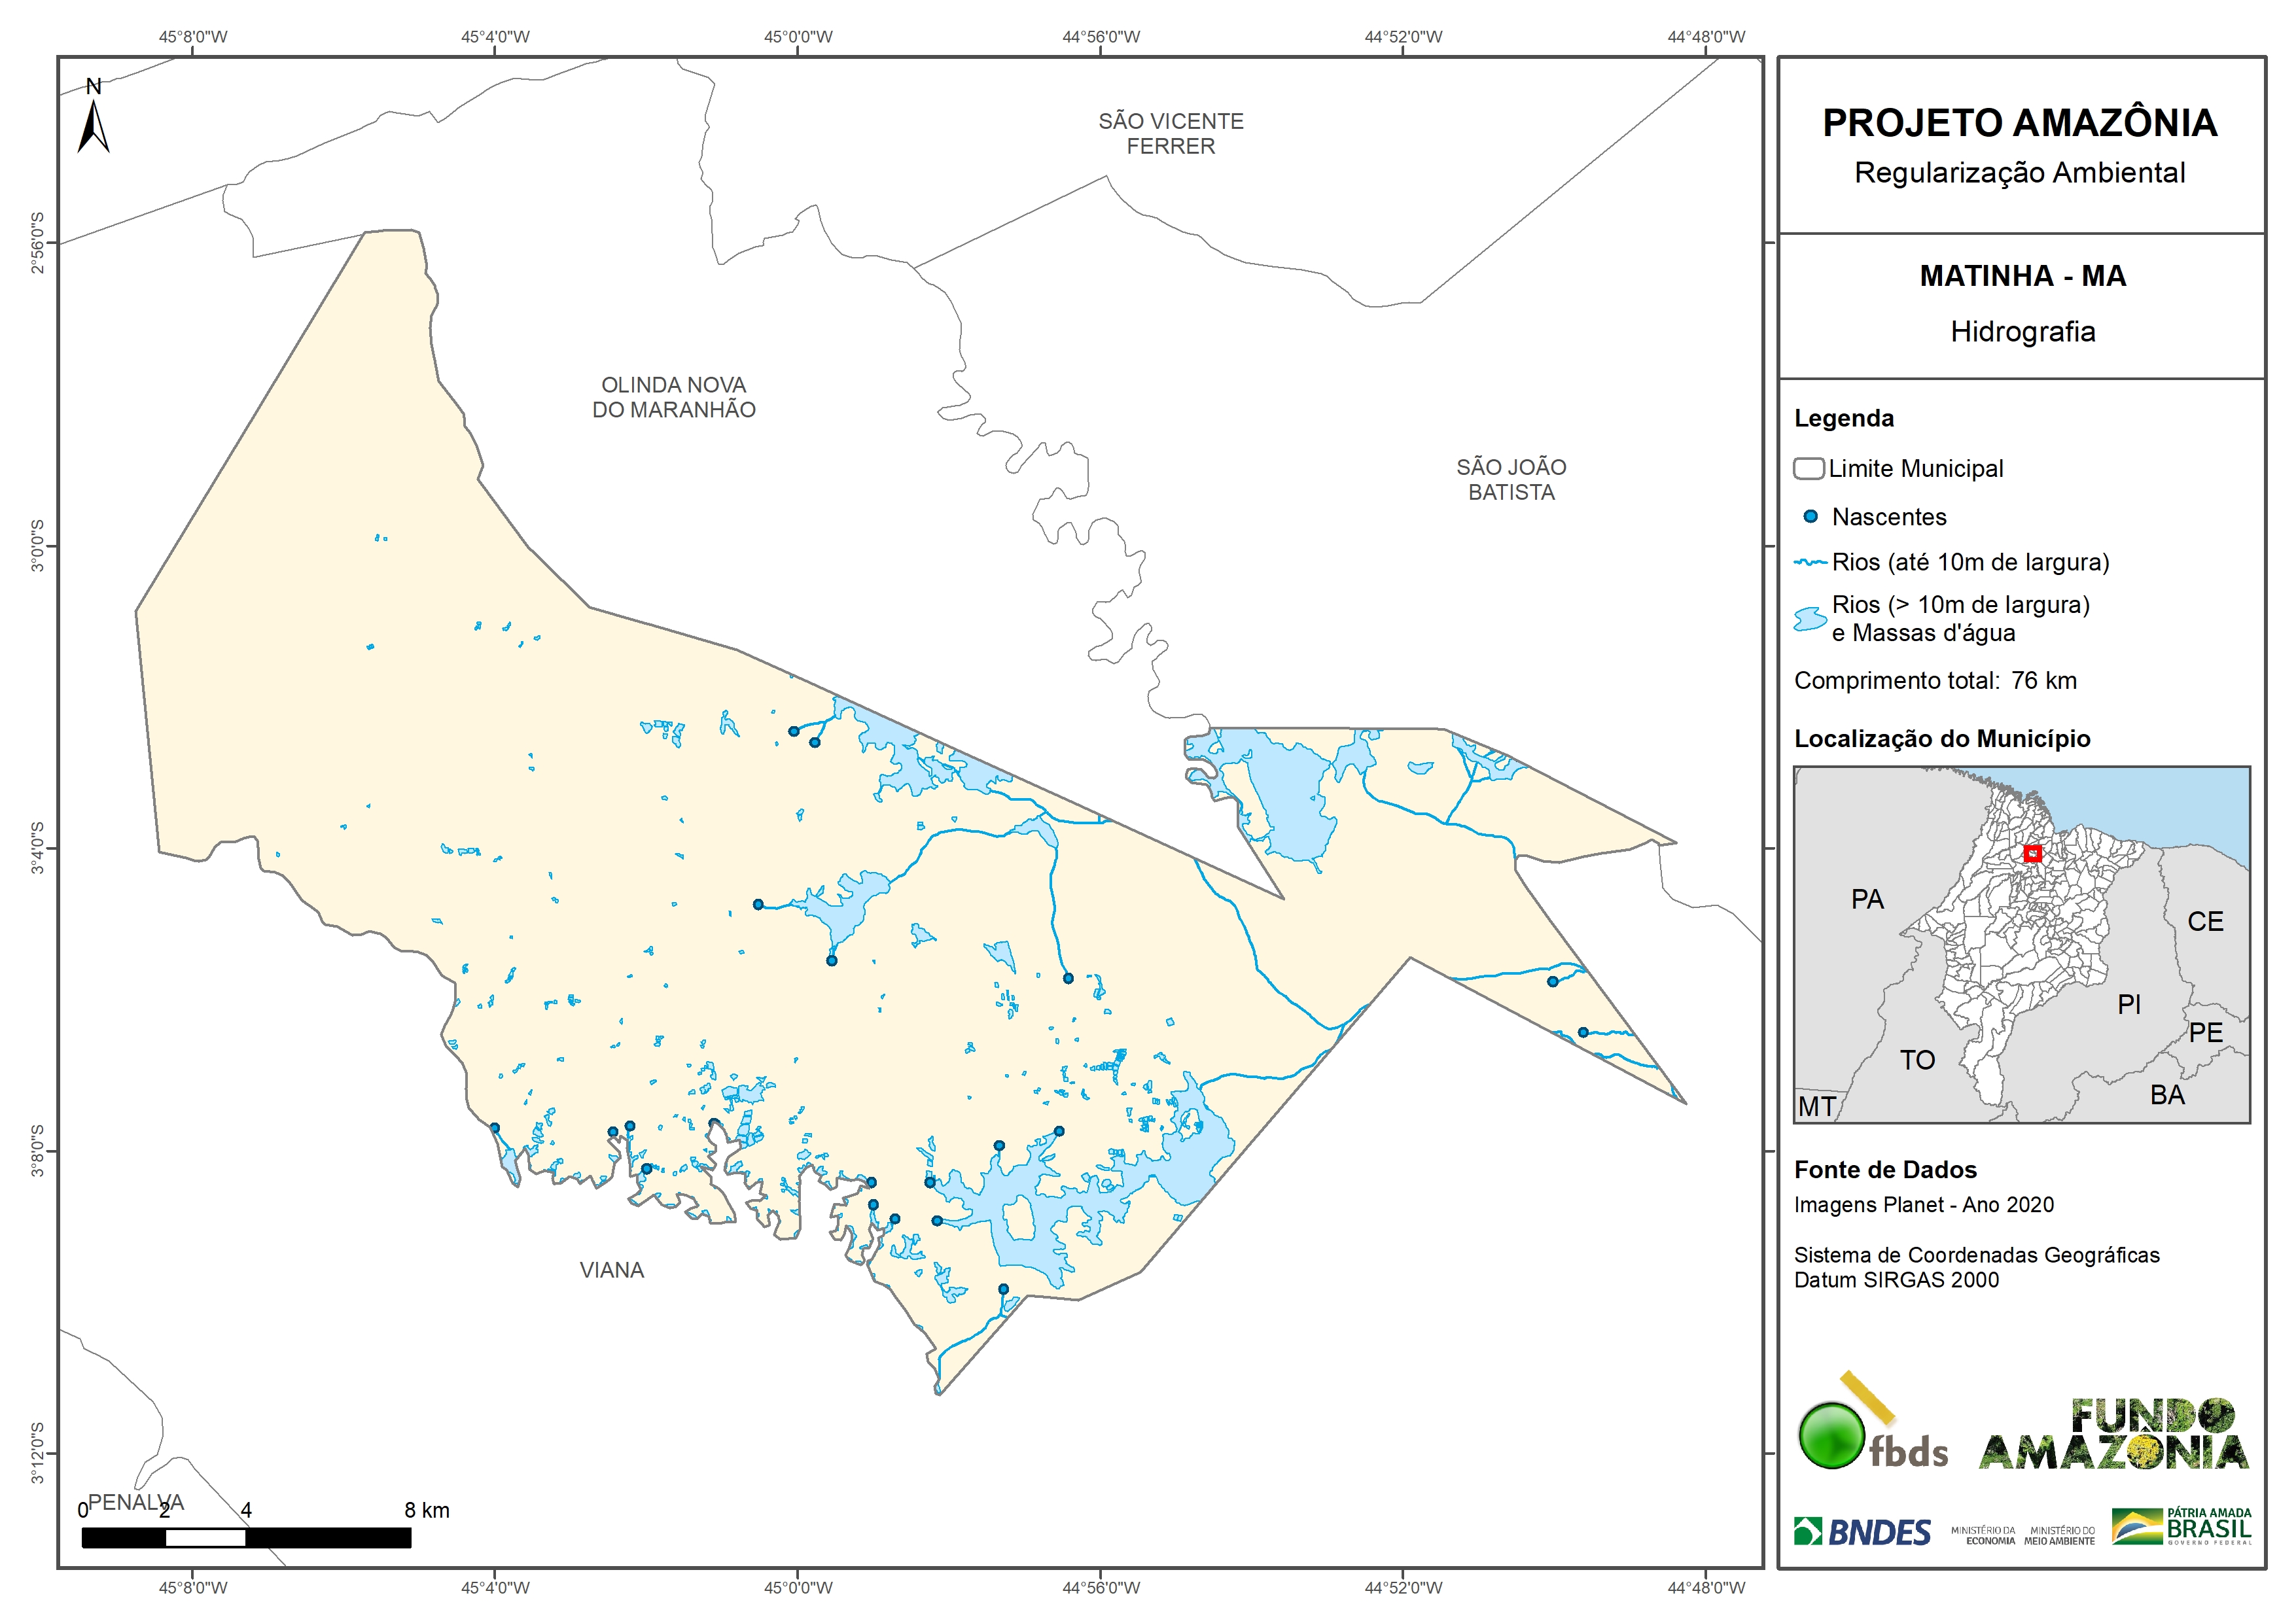
Task: Click the PA state label in inset map
Action: [x=1867, y=899]
